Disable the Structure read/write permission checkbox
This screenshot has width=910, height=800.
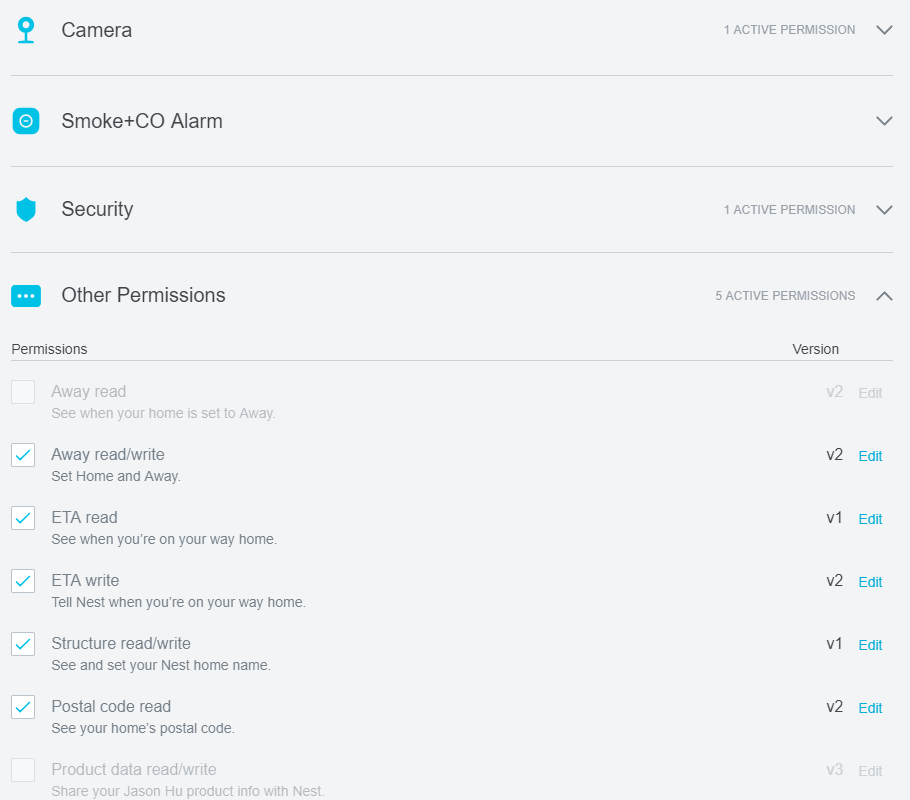coord(23,644)
